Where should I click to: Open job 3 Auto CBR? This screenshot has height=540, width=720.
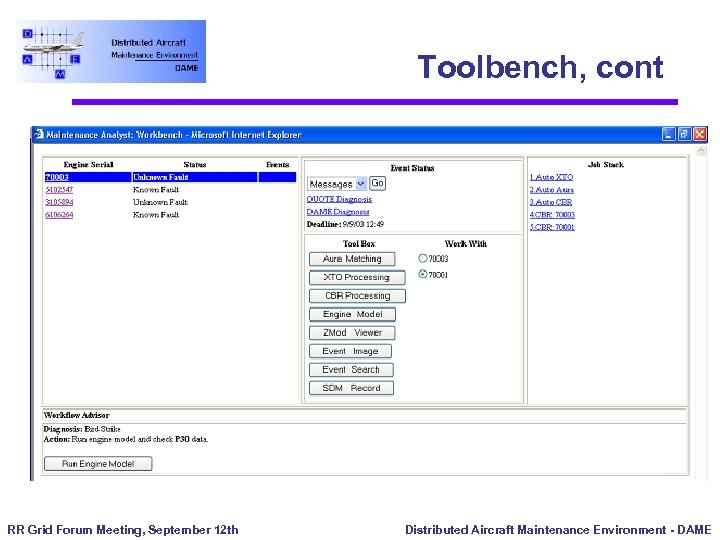click(551, 202)
